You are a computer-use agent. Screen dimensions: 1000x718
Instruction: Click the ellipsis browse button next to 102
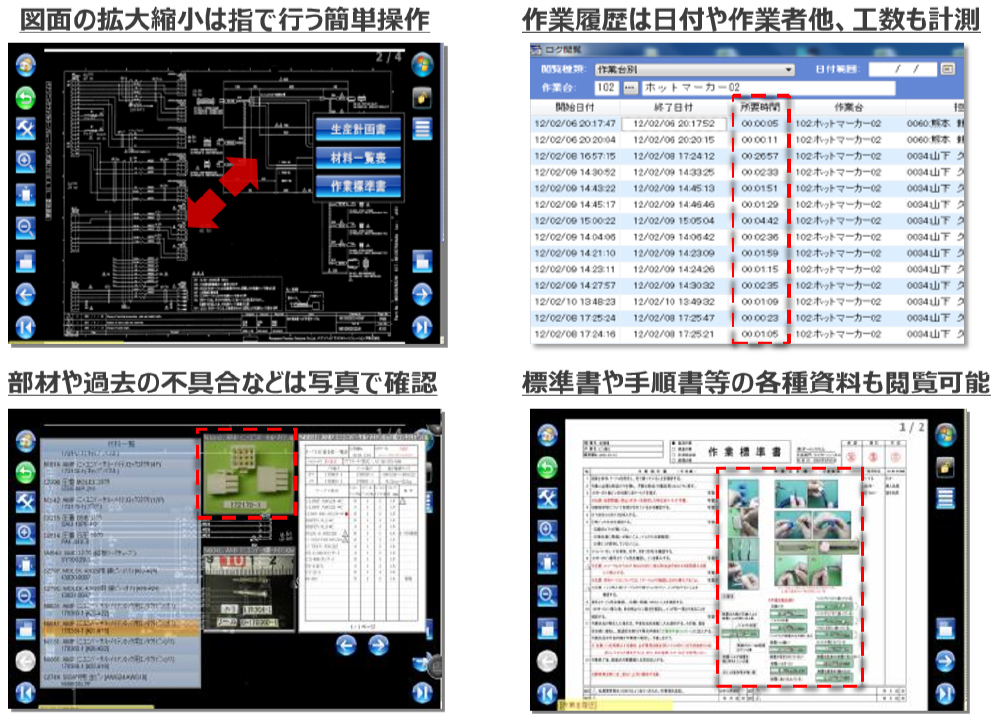tap(630, 88)
